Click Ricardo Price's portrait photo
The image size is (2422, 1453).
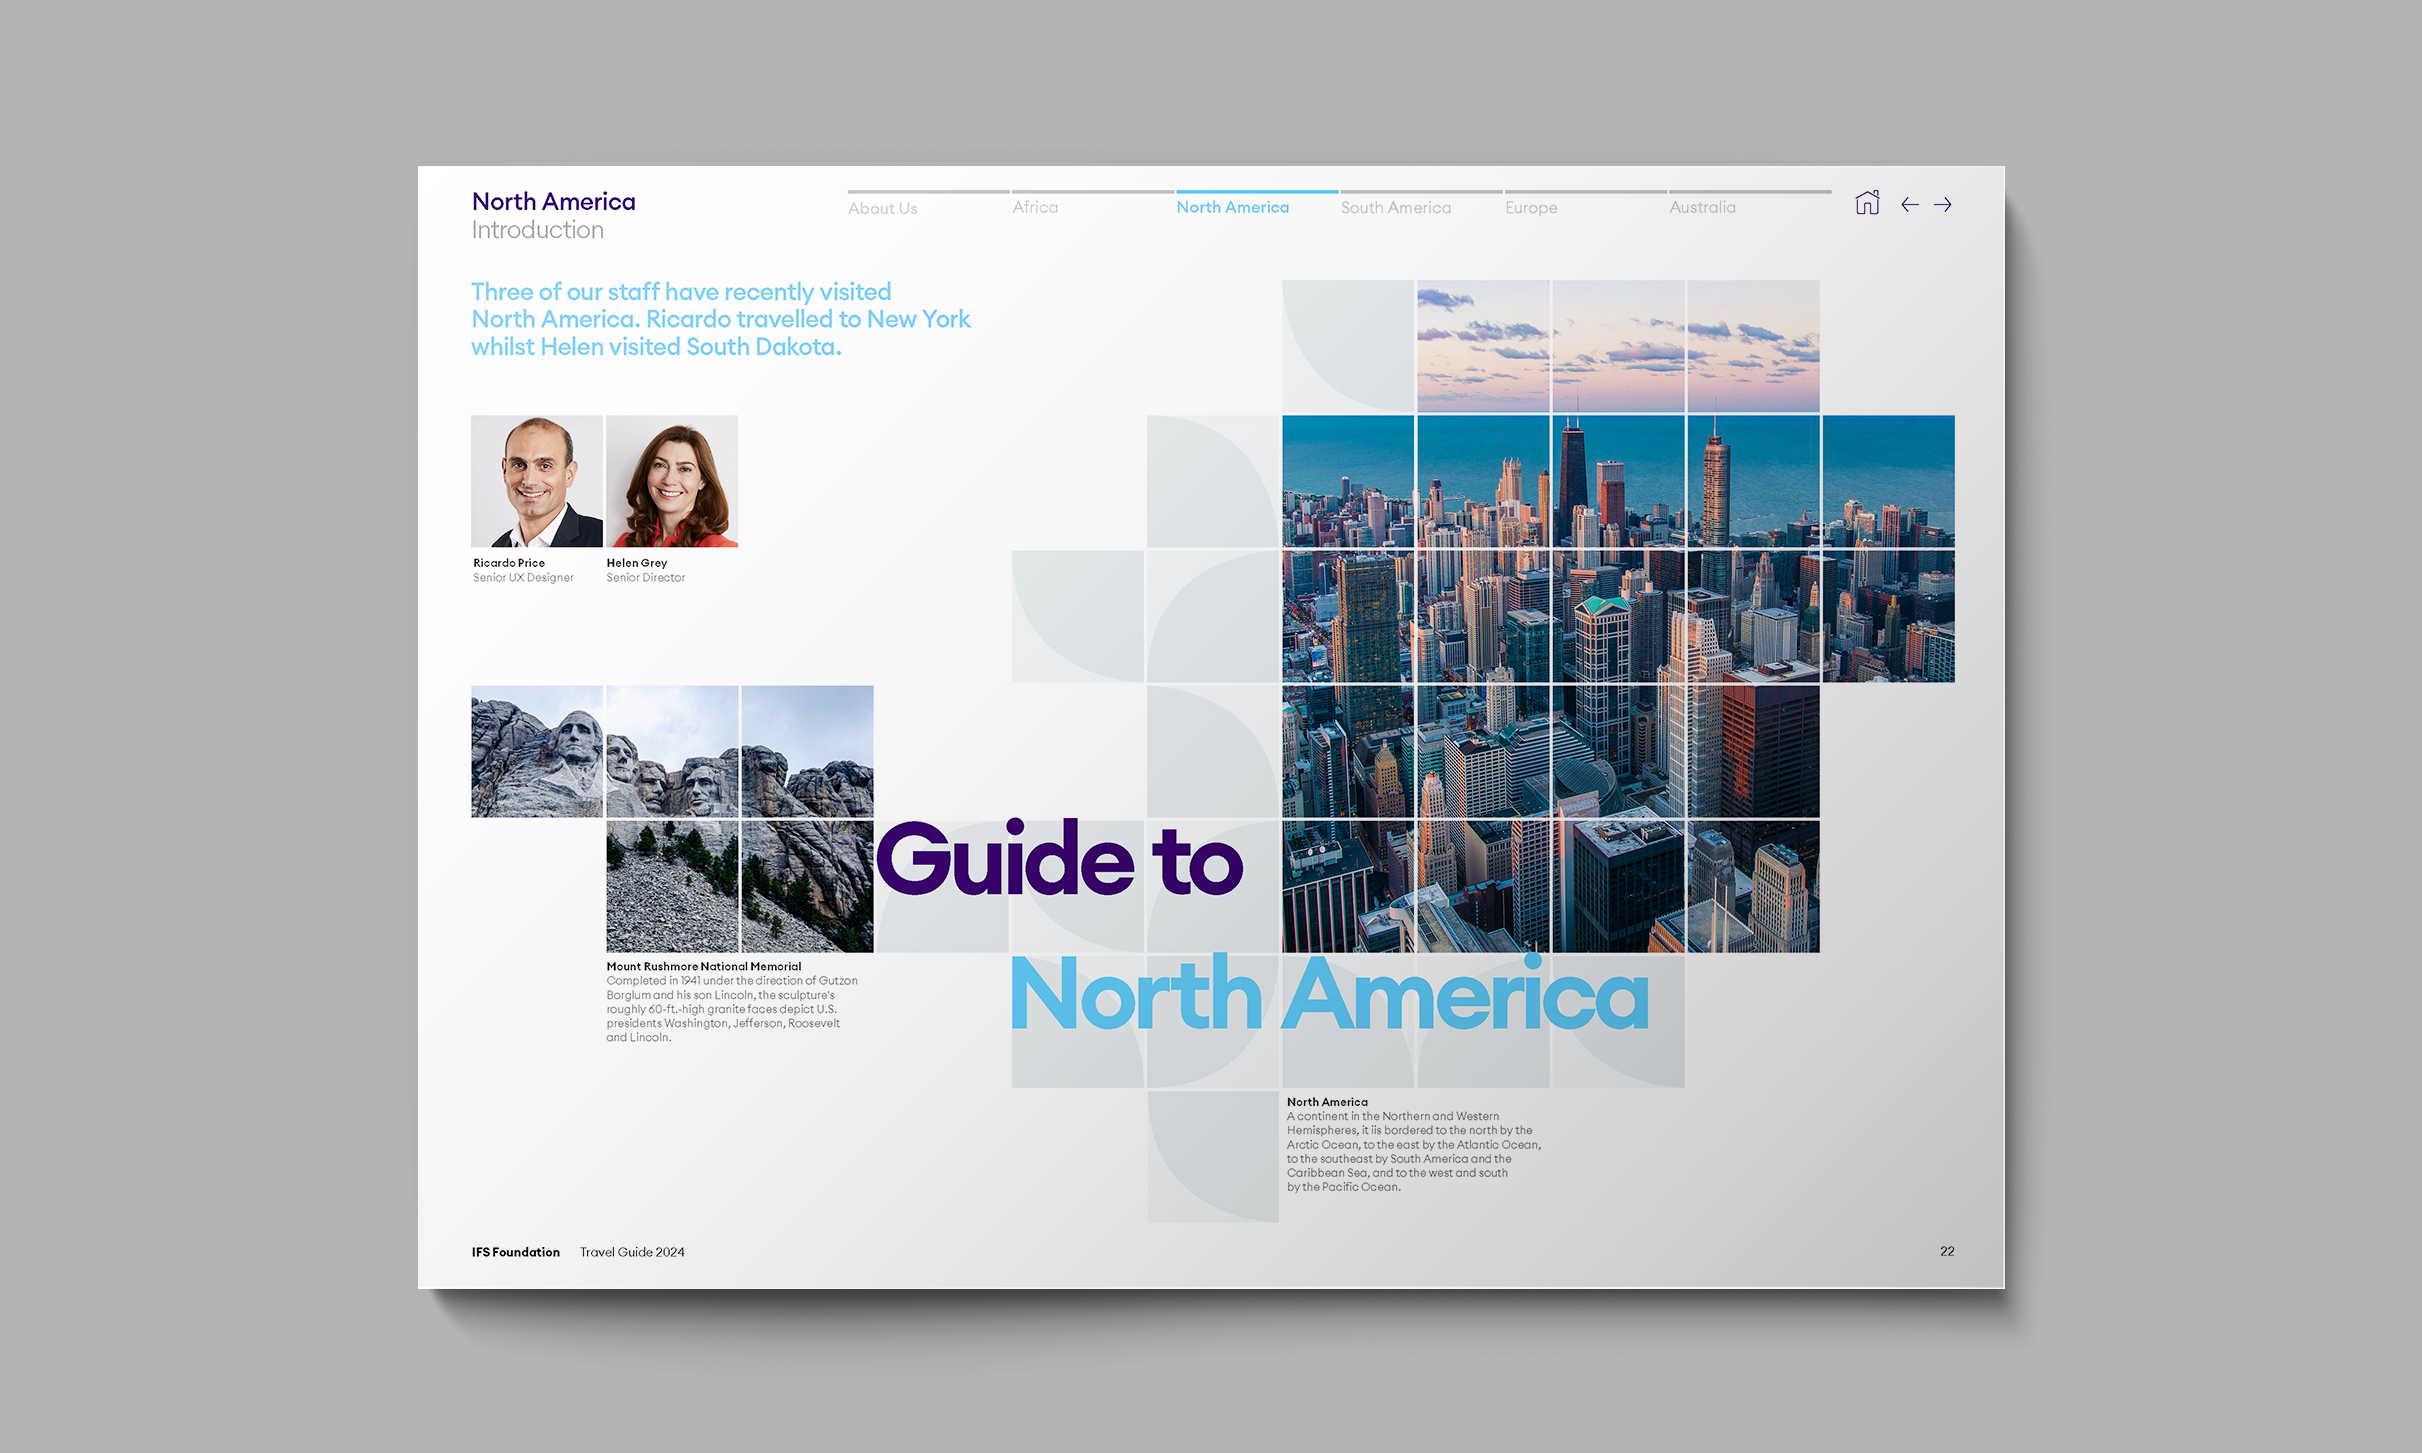537,481
